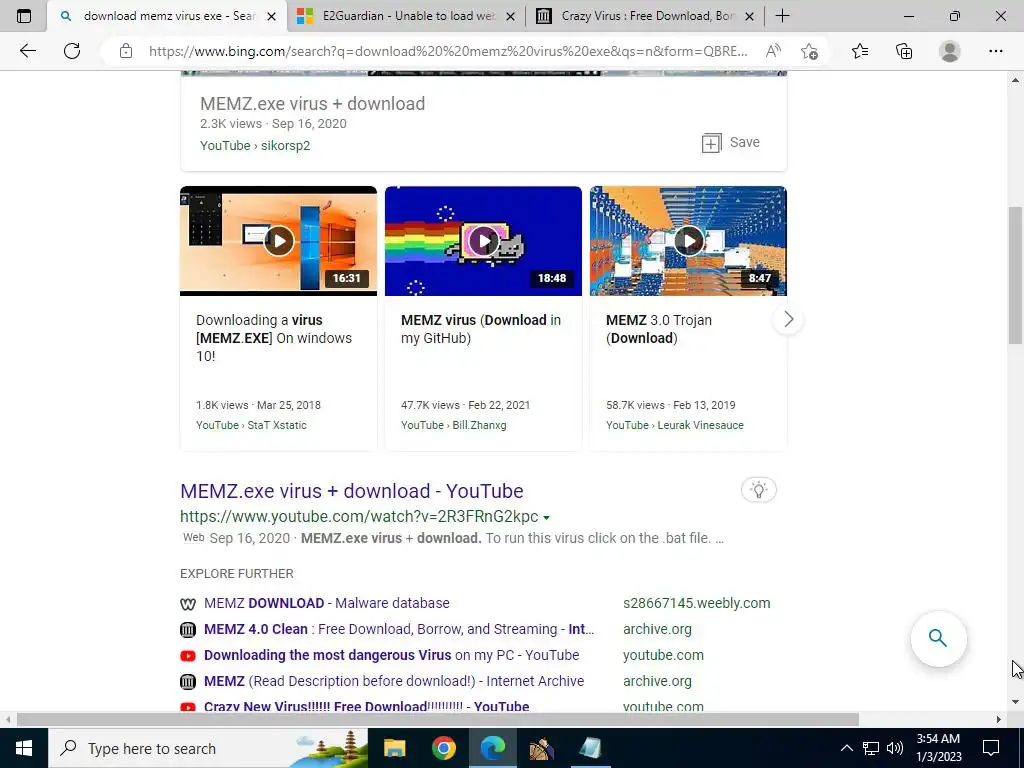Open MEMZ (Read Description before download!) link

(394, 681)
